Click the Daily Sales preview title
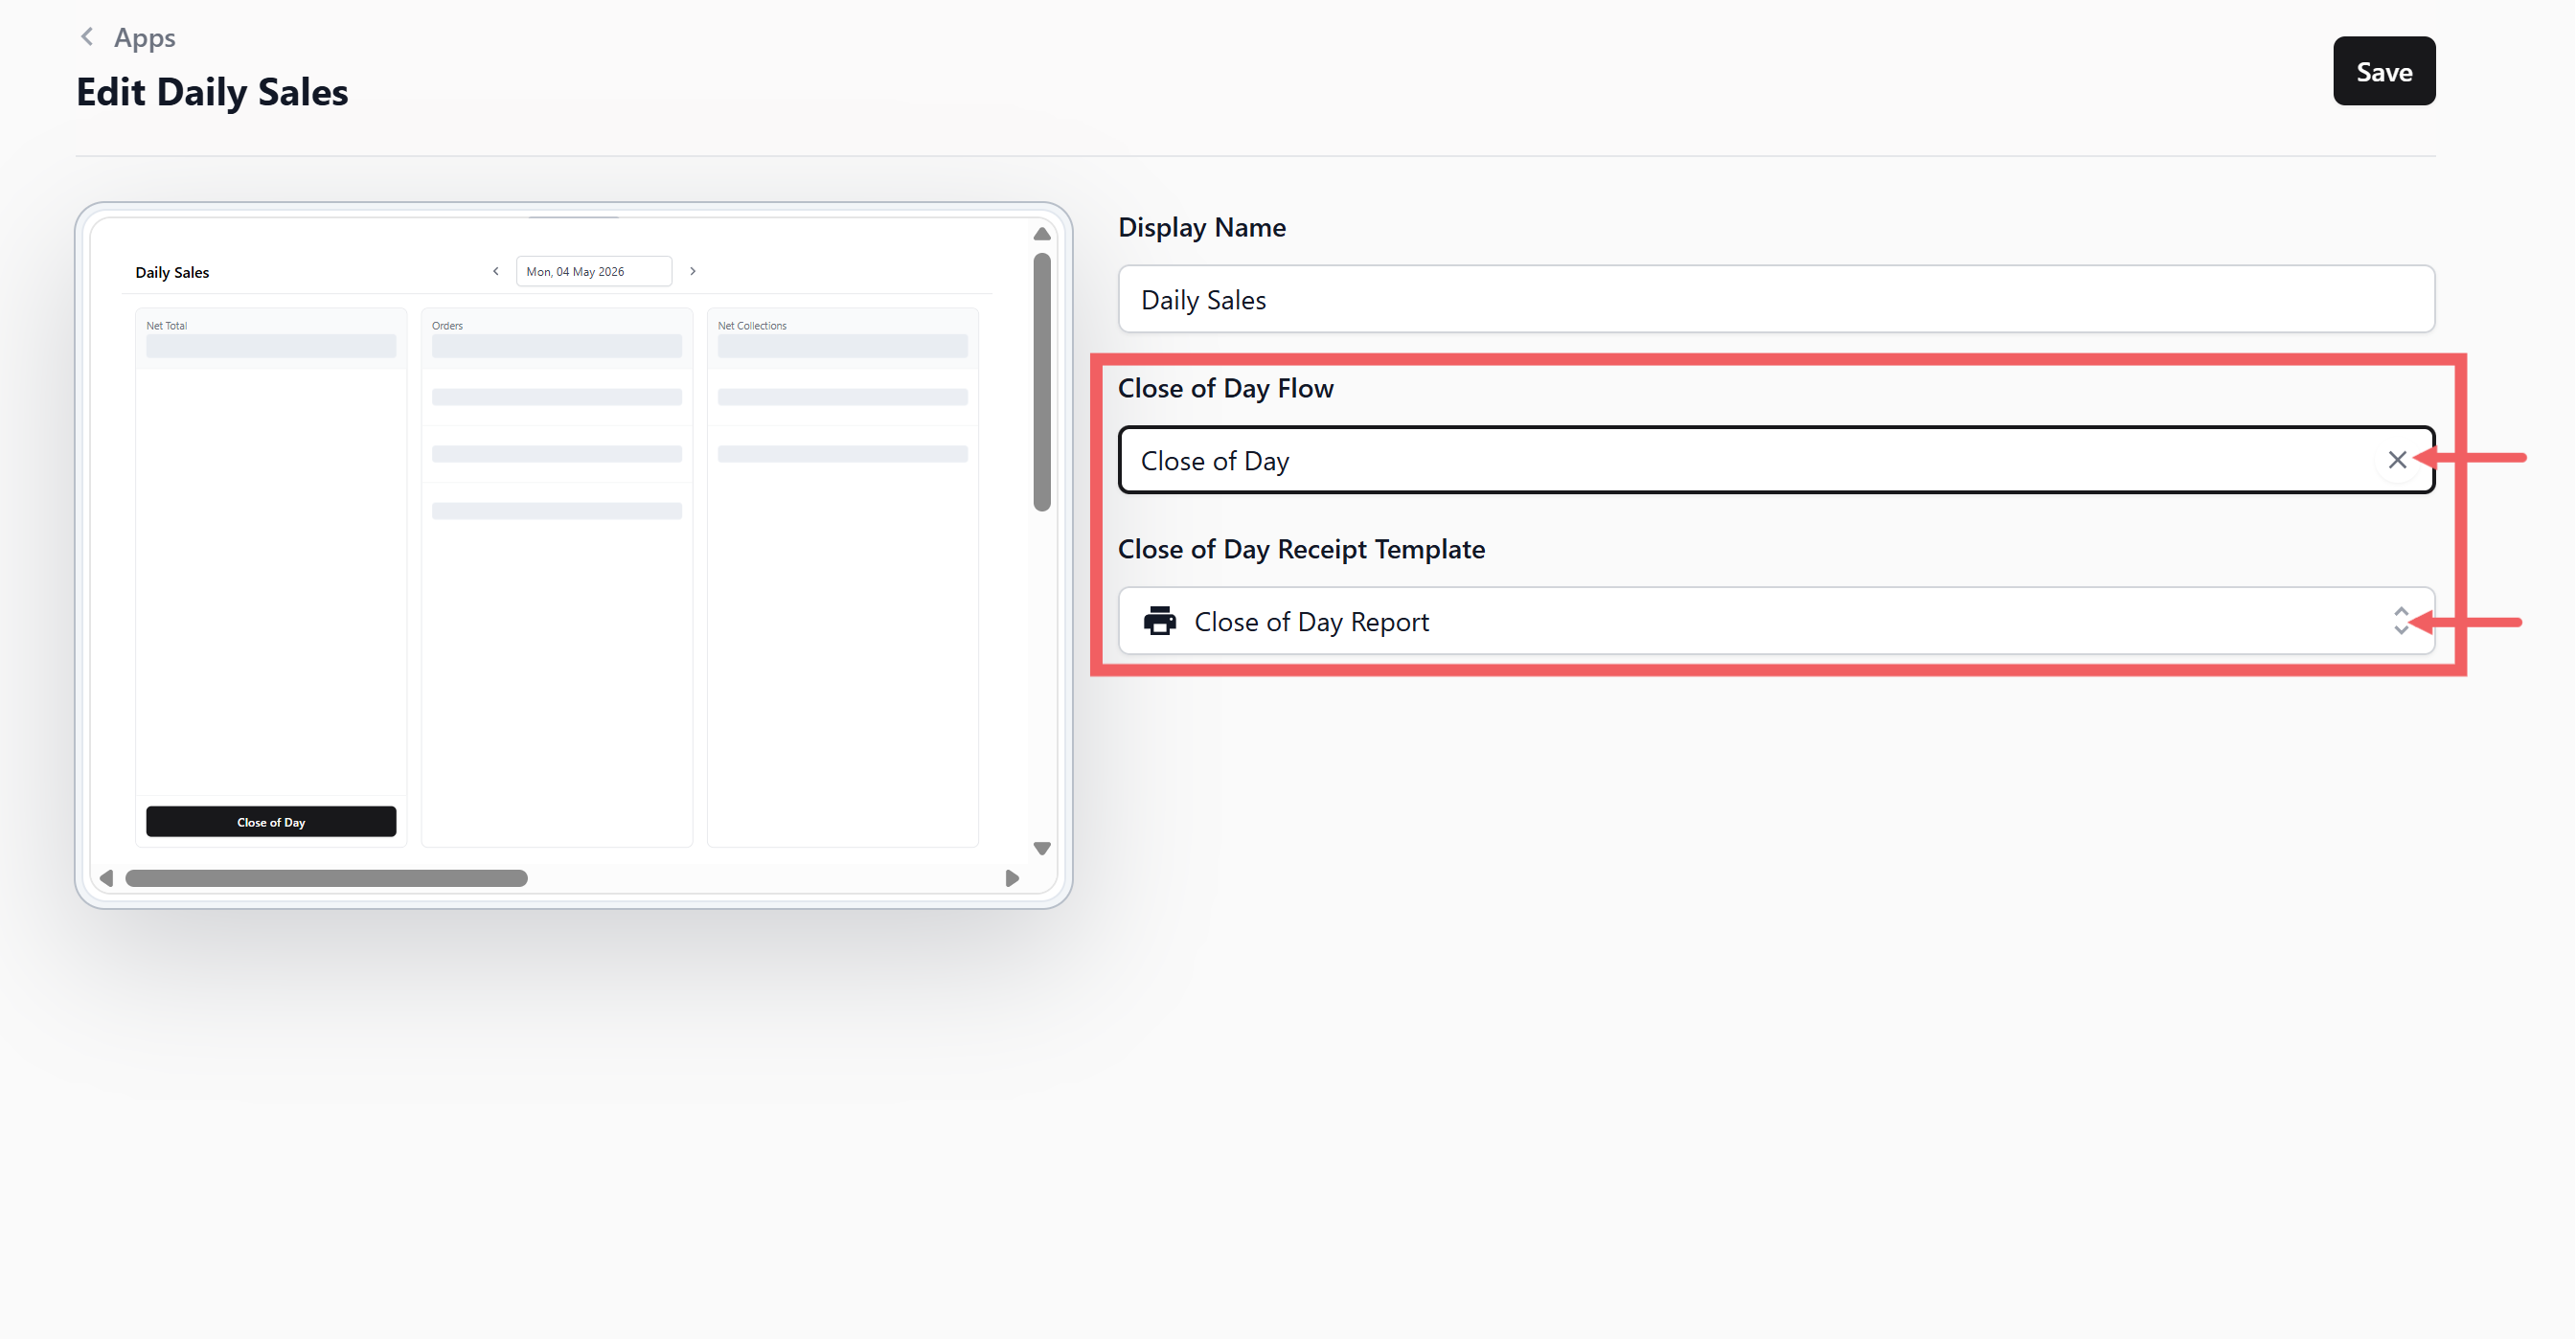Viewport: 2576px width, 1340px height. point(172,272)
